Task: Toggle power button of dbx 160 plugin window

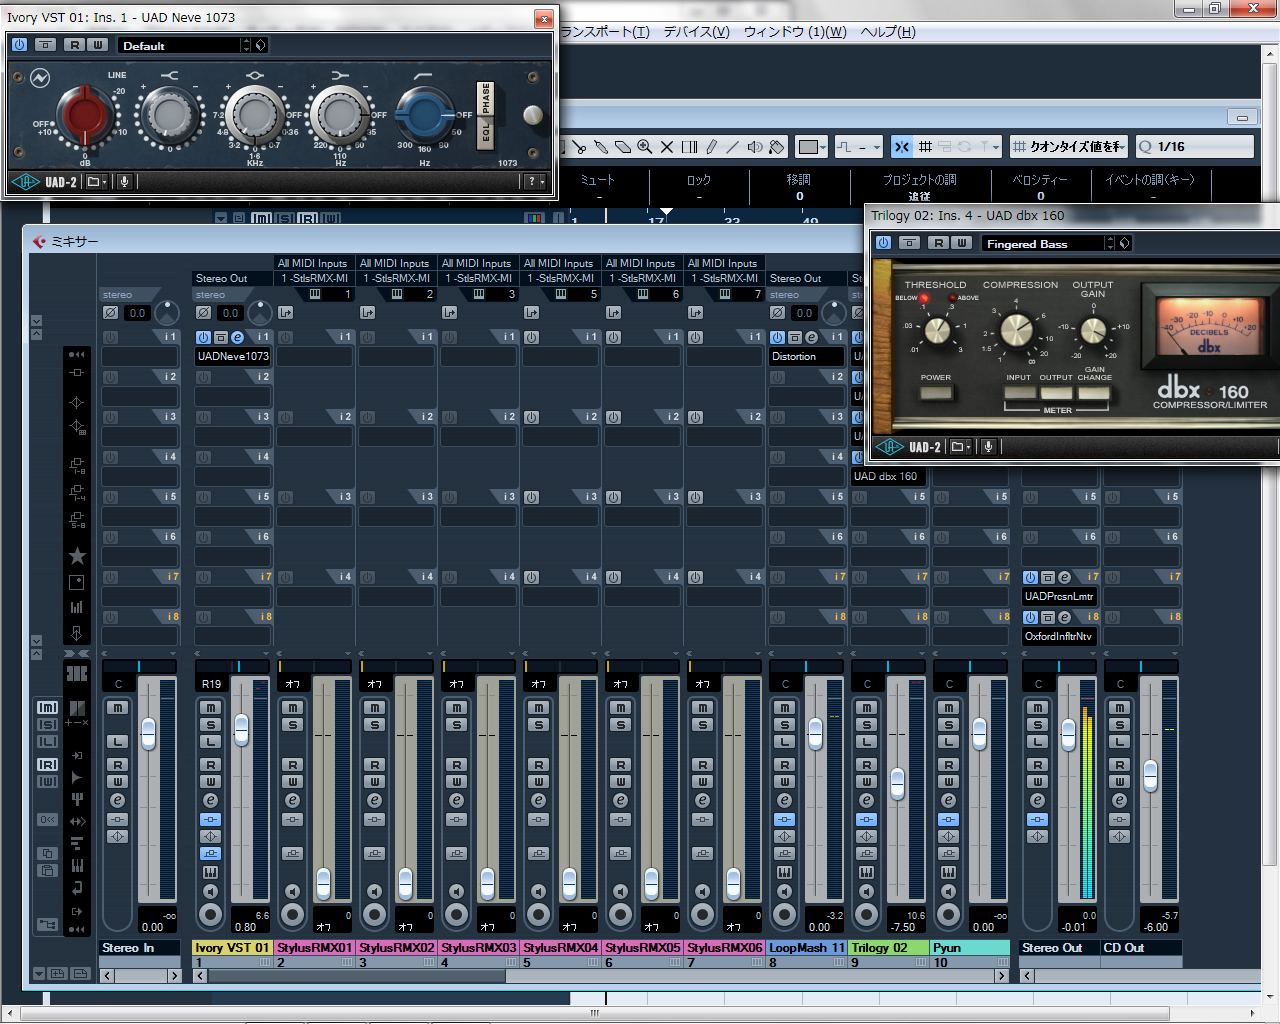Action: point(883,243)
